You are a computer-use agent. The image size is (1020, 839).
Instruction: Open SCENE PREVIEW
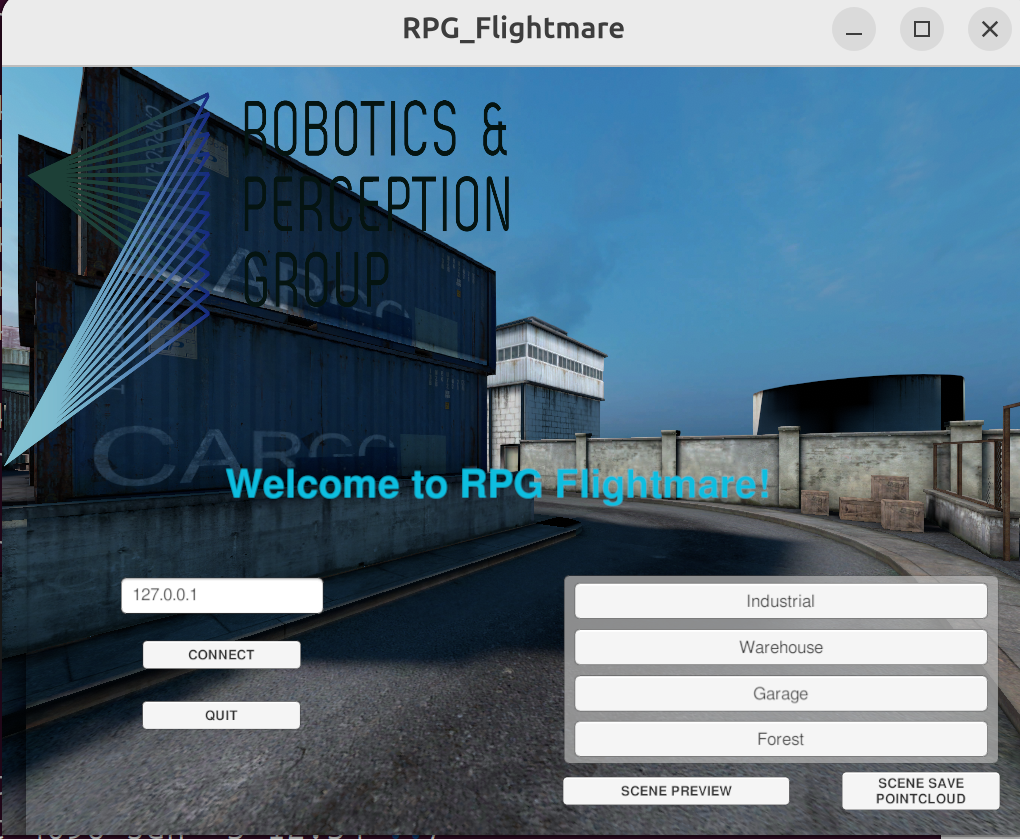point(676,791)
